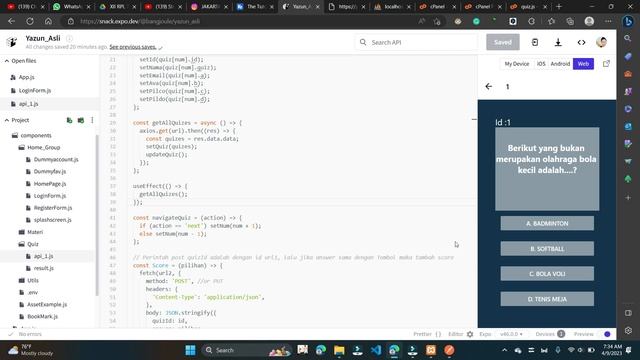Choose answer D. TENIS MEJA

547,299
